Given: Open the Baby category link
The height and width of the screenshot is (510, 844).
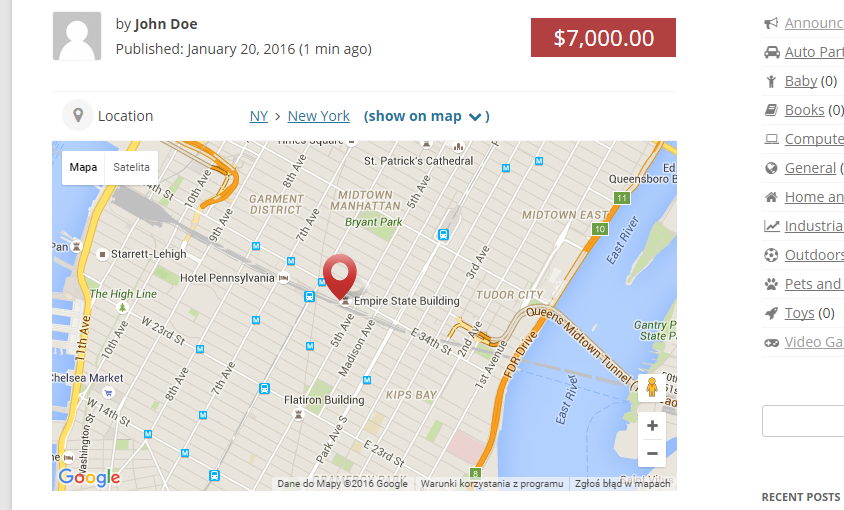Looking at the screenshot, I should pyautogui.click(x=800, y=81).
